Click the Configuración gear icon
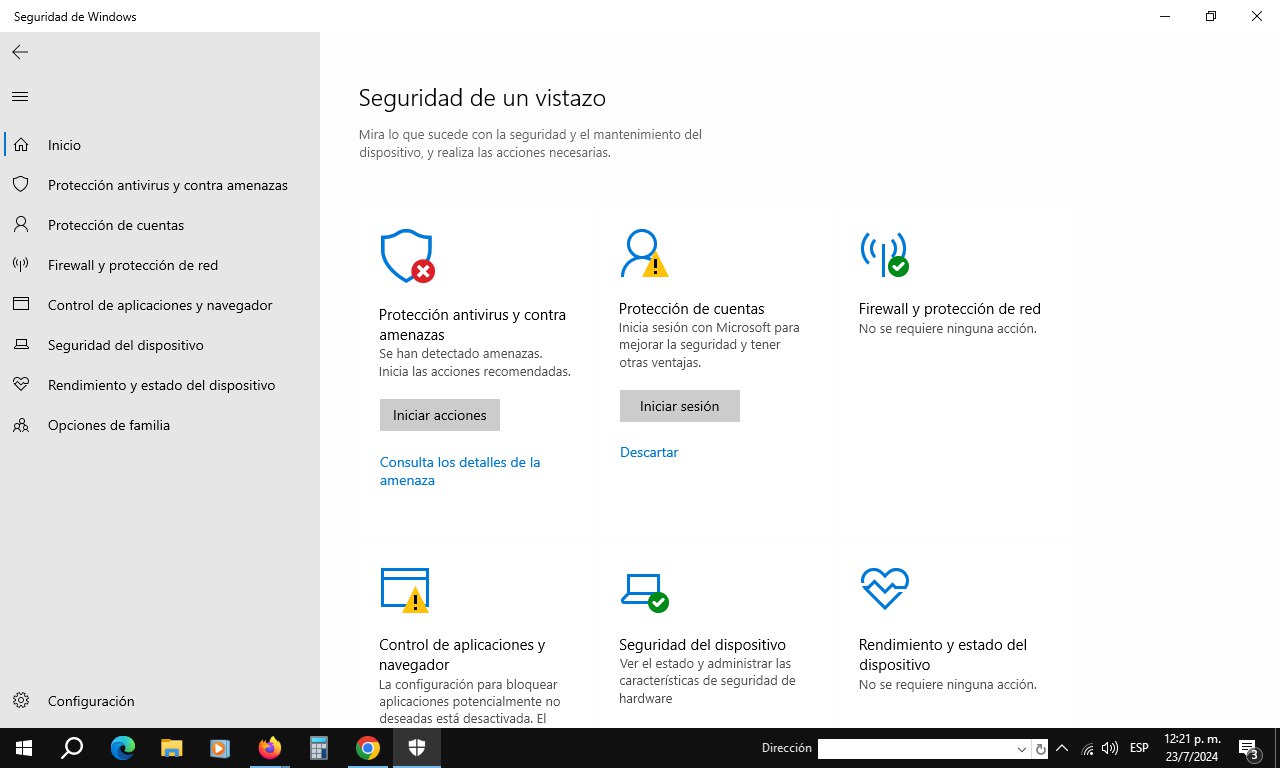This screenshot has height=768, width=1280. click(21, 701)
